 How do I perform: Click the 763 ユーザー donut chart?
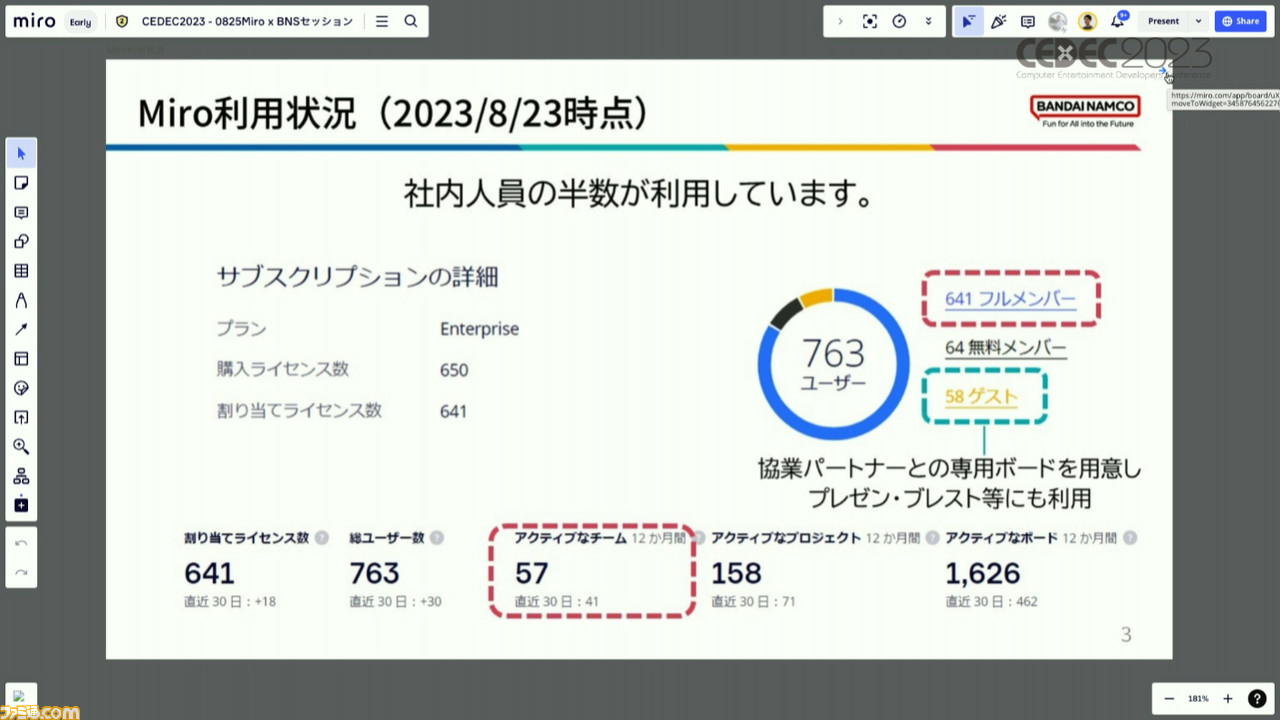tap(833, 364)
